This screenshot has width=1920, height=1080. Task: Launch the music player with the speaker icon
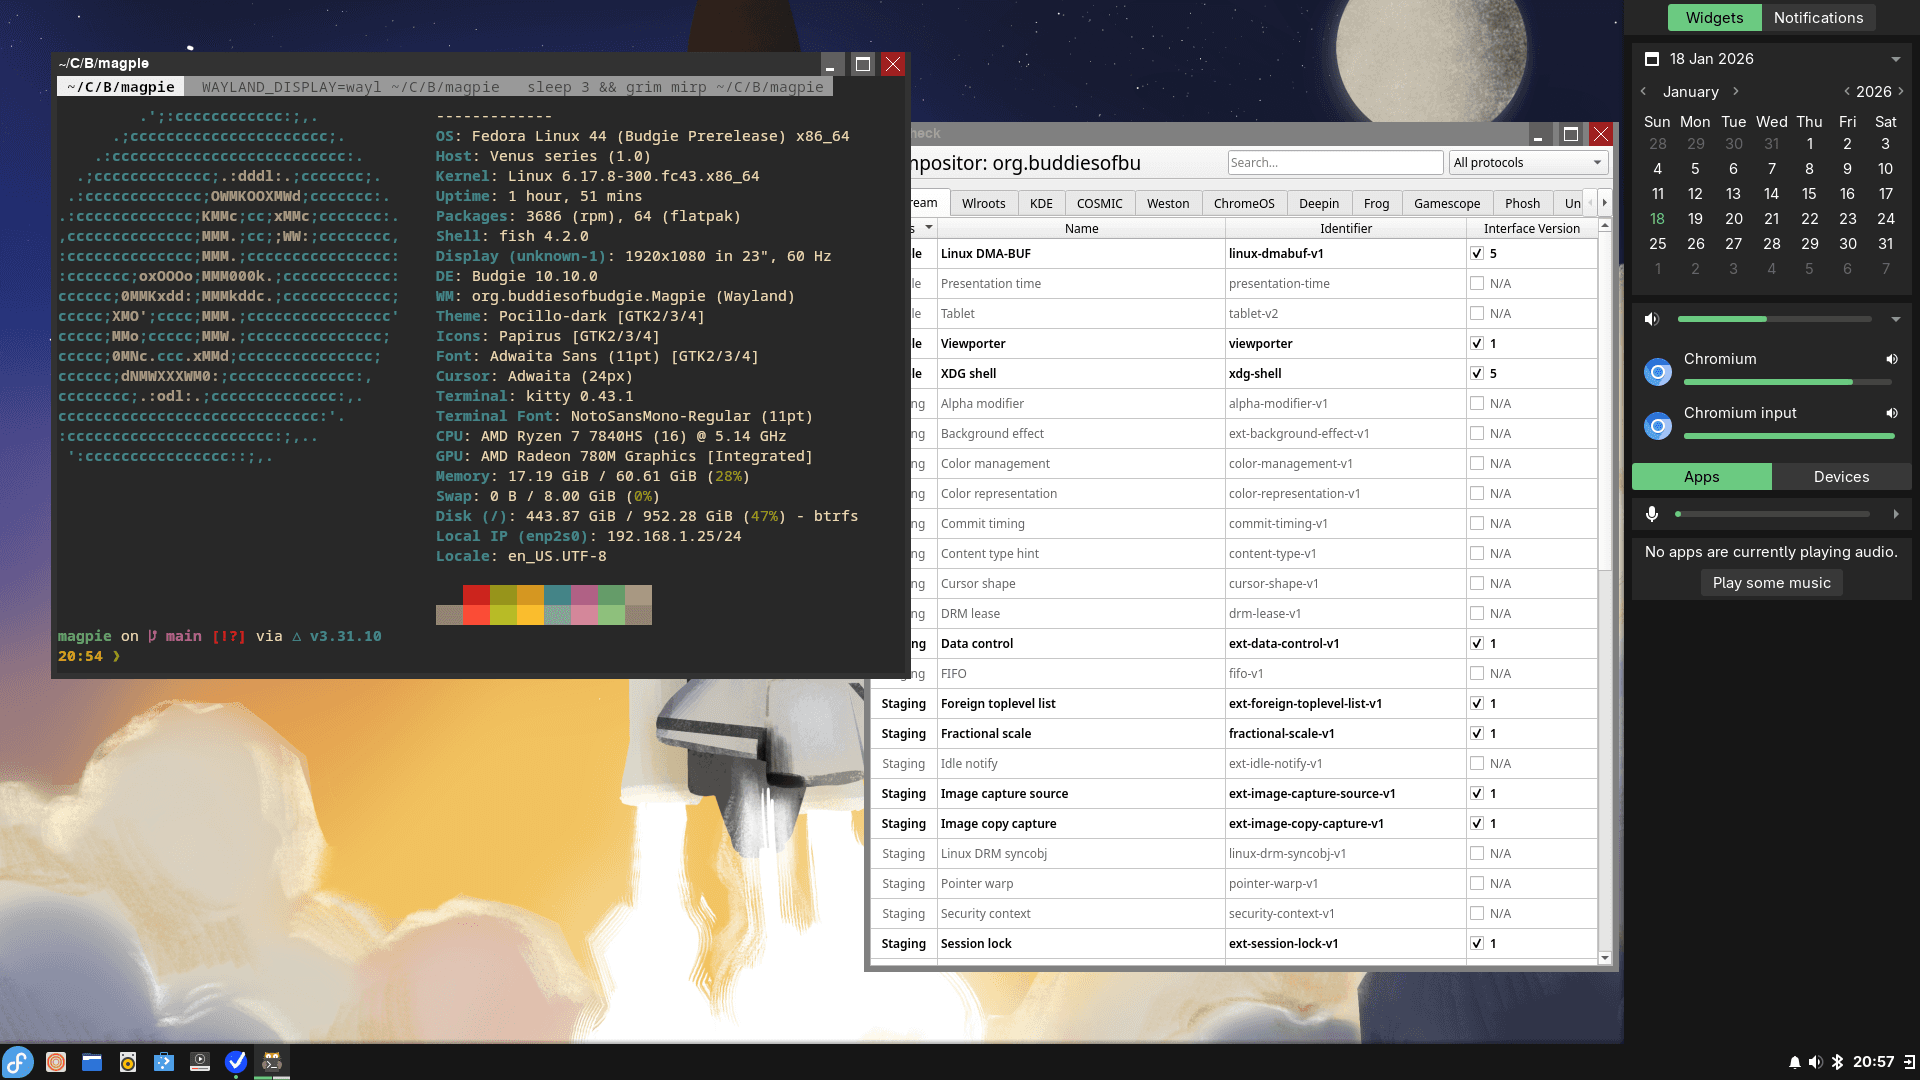pyautogui.click(x=128, y=1062)
